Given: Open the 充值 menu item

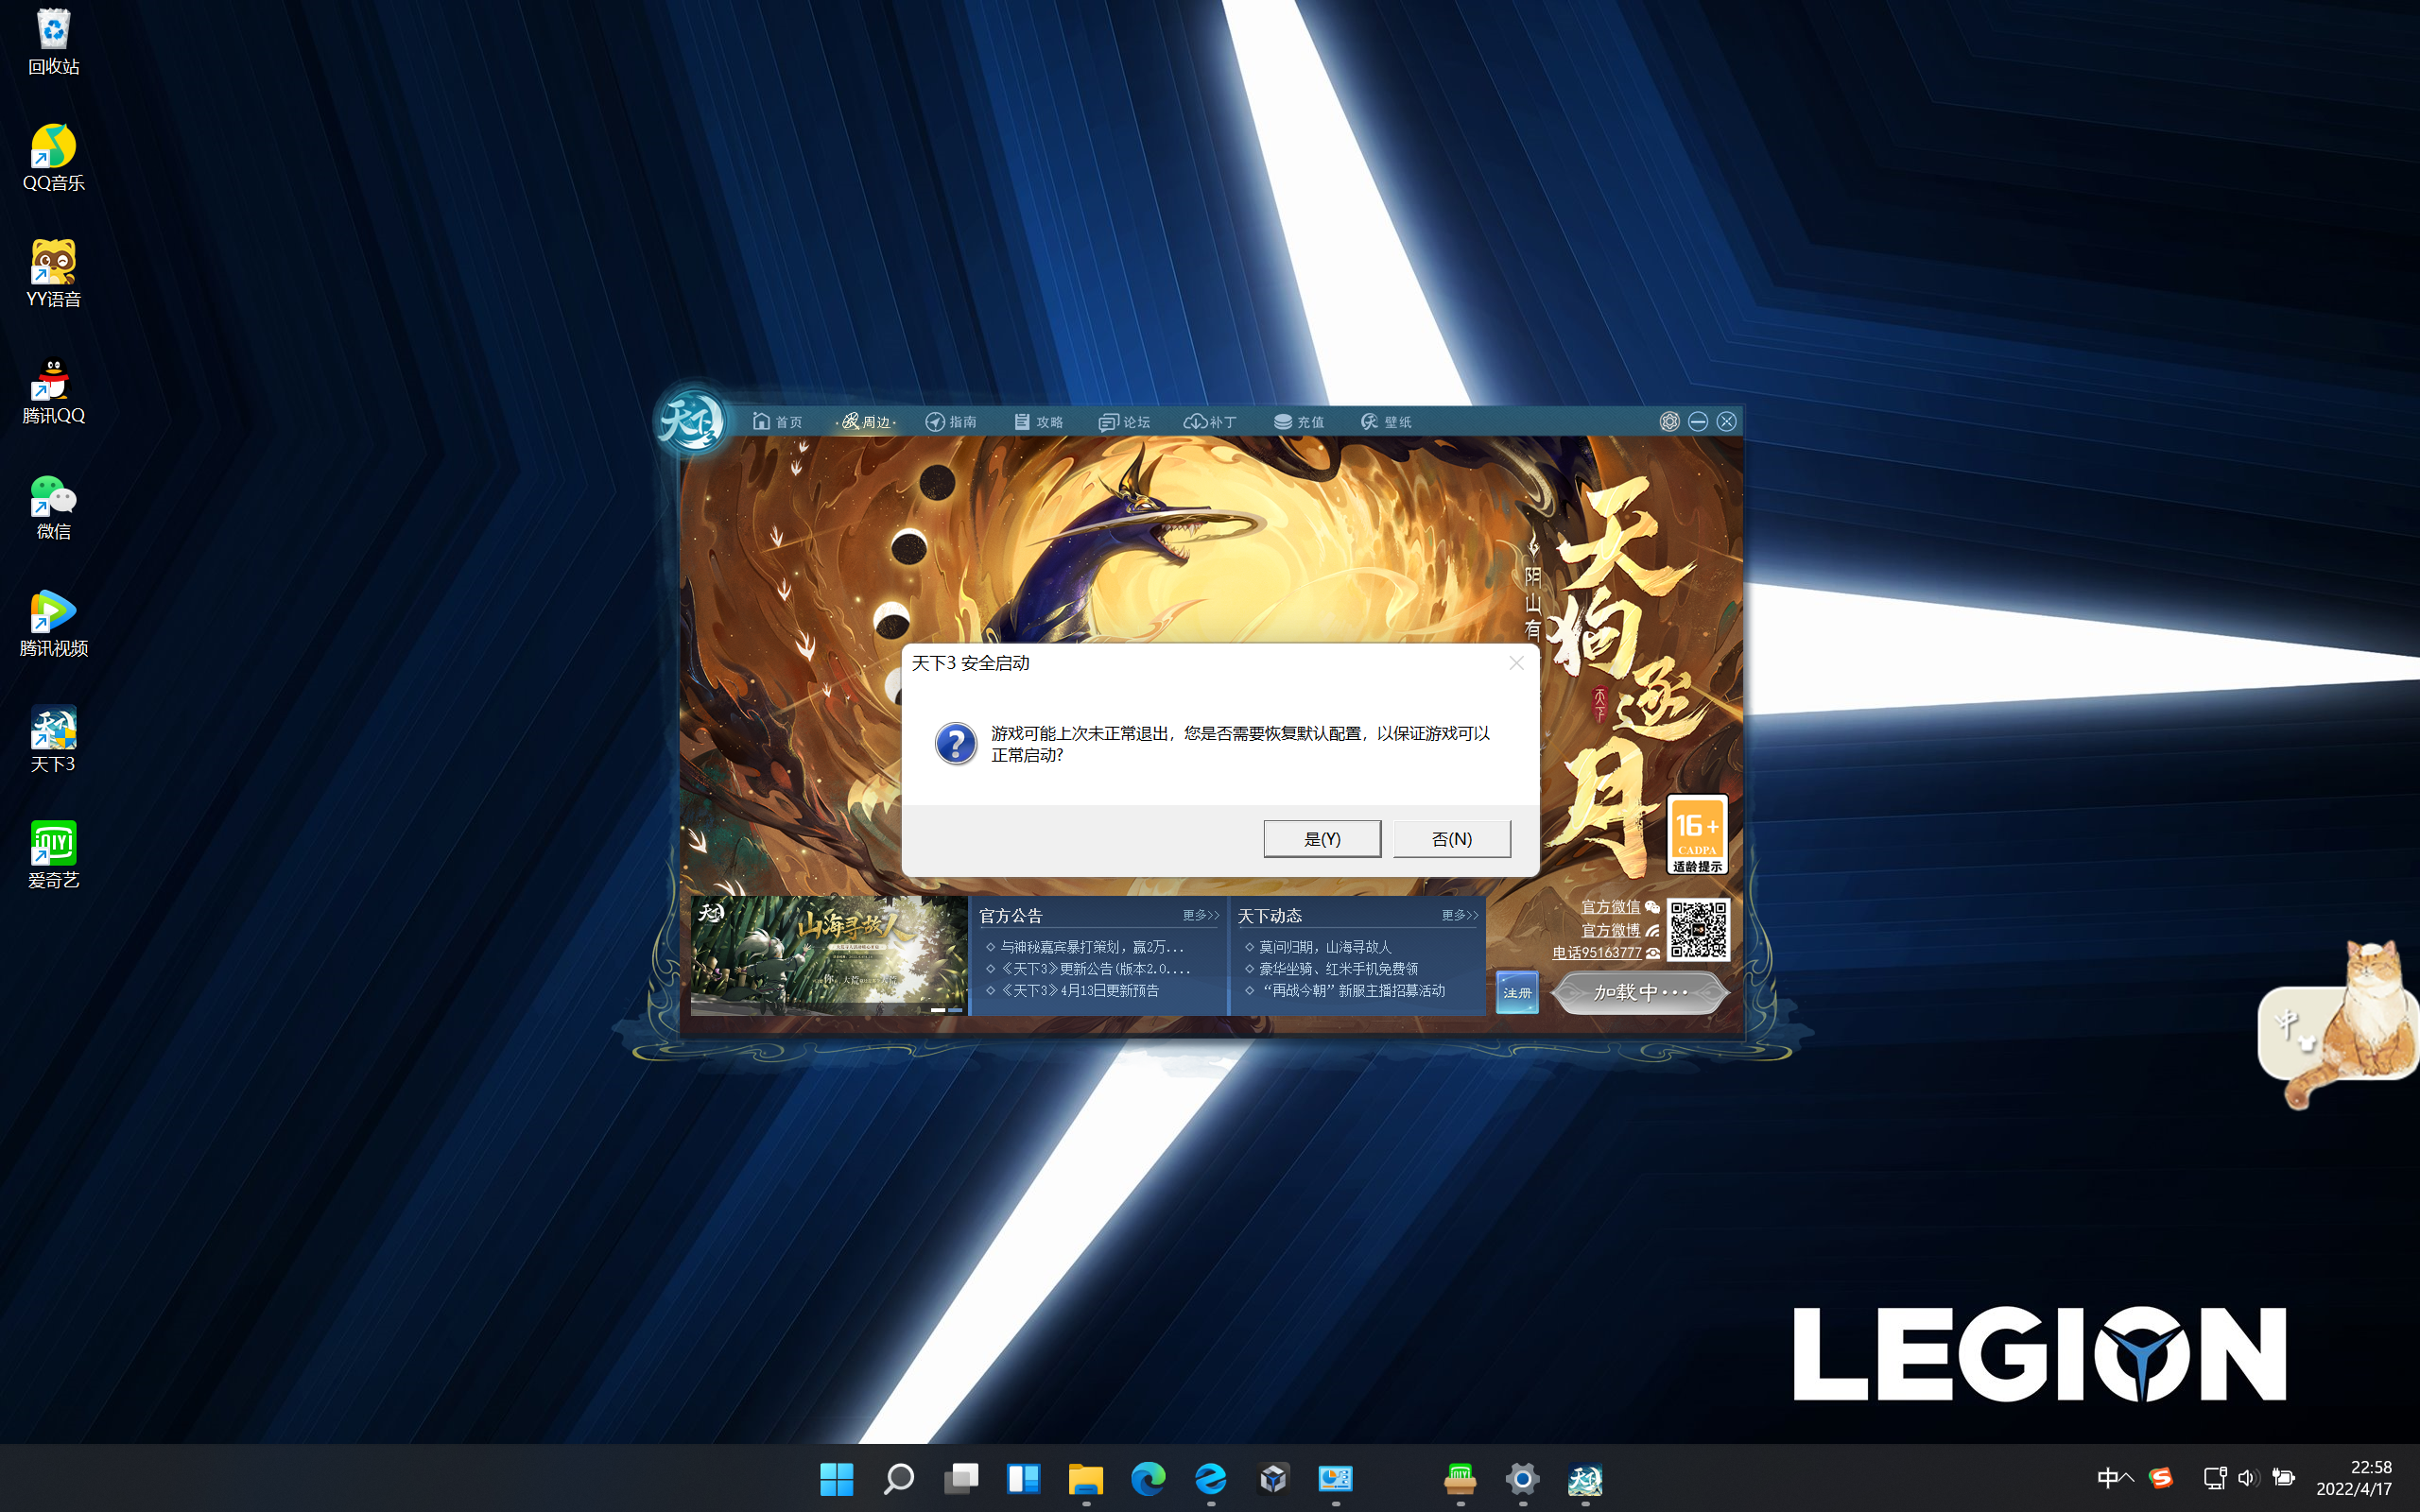Looking at the screenshot, I should coord(1298,421).
